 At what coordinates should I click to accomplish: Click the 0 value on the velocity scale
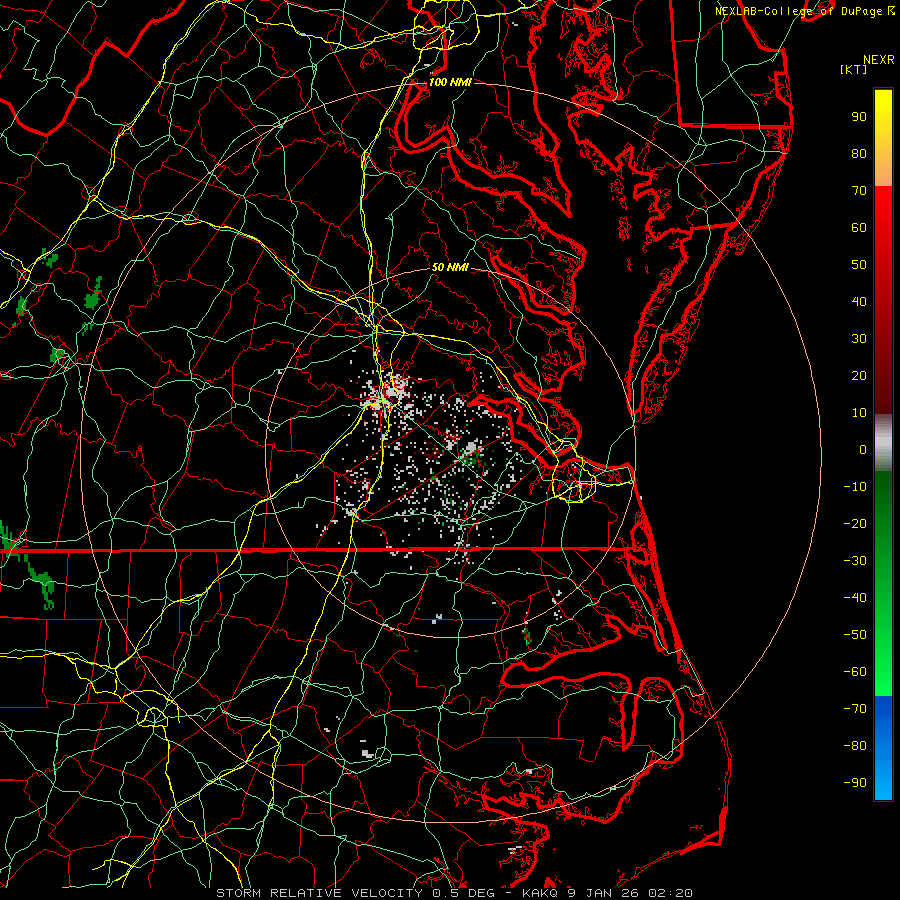(x=863, y=450)
